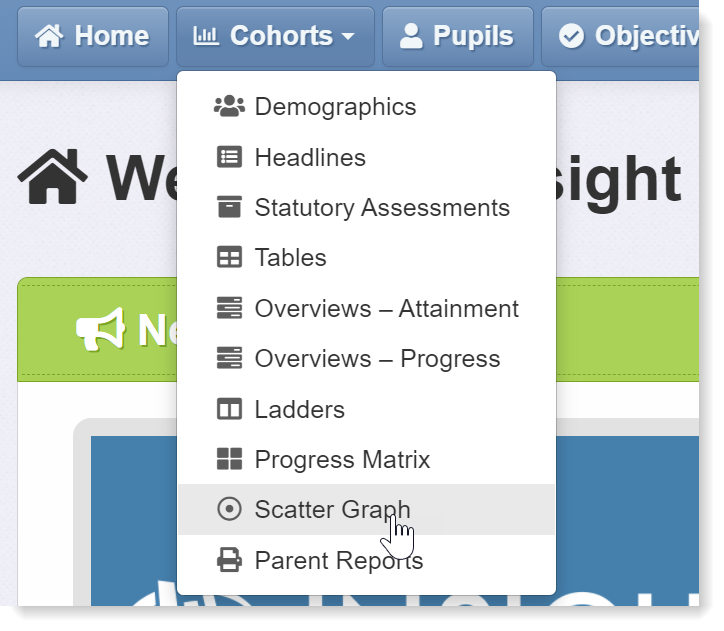Click the Overviews – Attainment stacked rows icon

coord(229,308)
